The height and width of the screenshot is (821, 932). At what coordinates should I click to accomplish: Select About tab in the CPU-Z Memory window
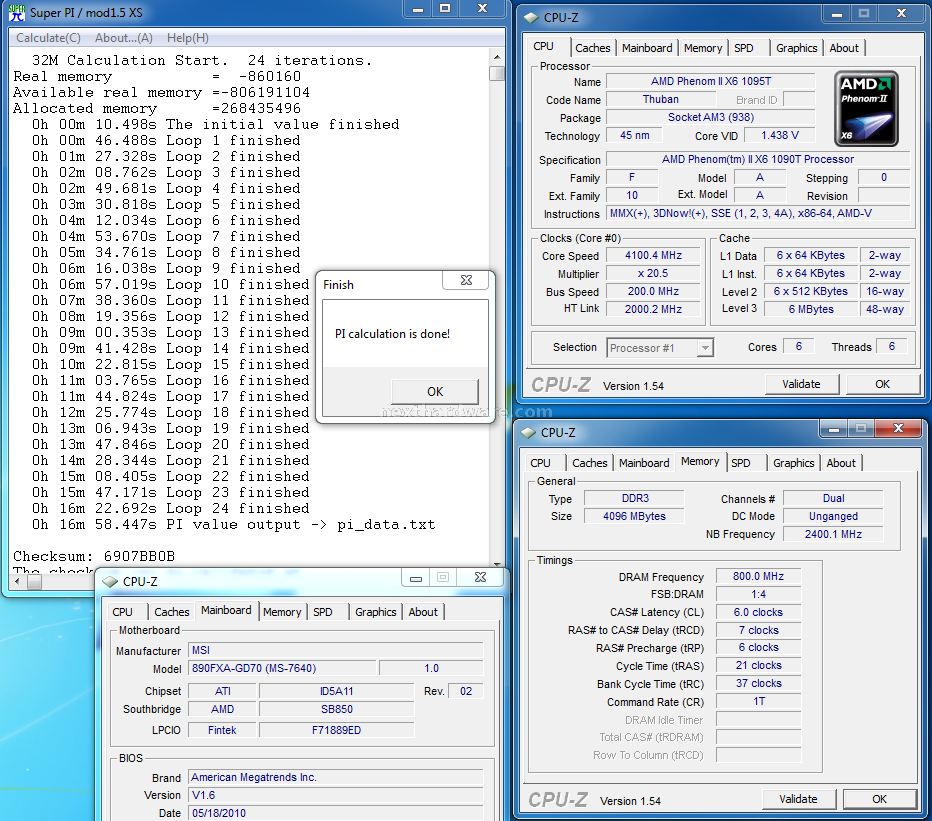(x=841, y=463)
